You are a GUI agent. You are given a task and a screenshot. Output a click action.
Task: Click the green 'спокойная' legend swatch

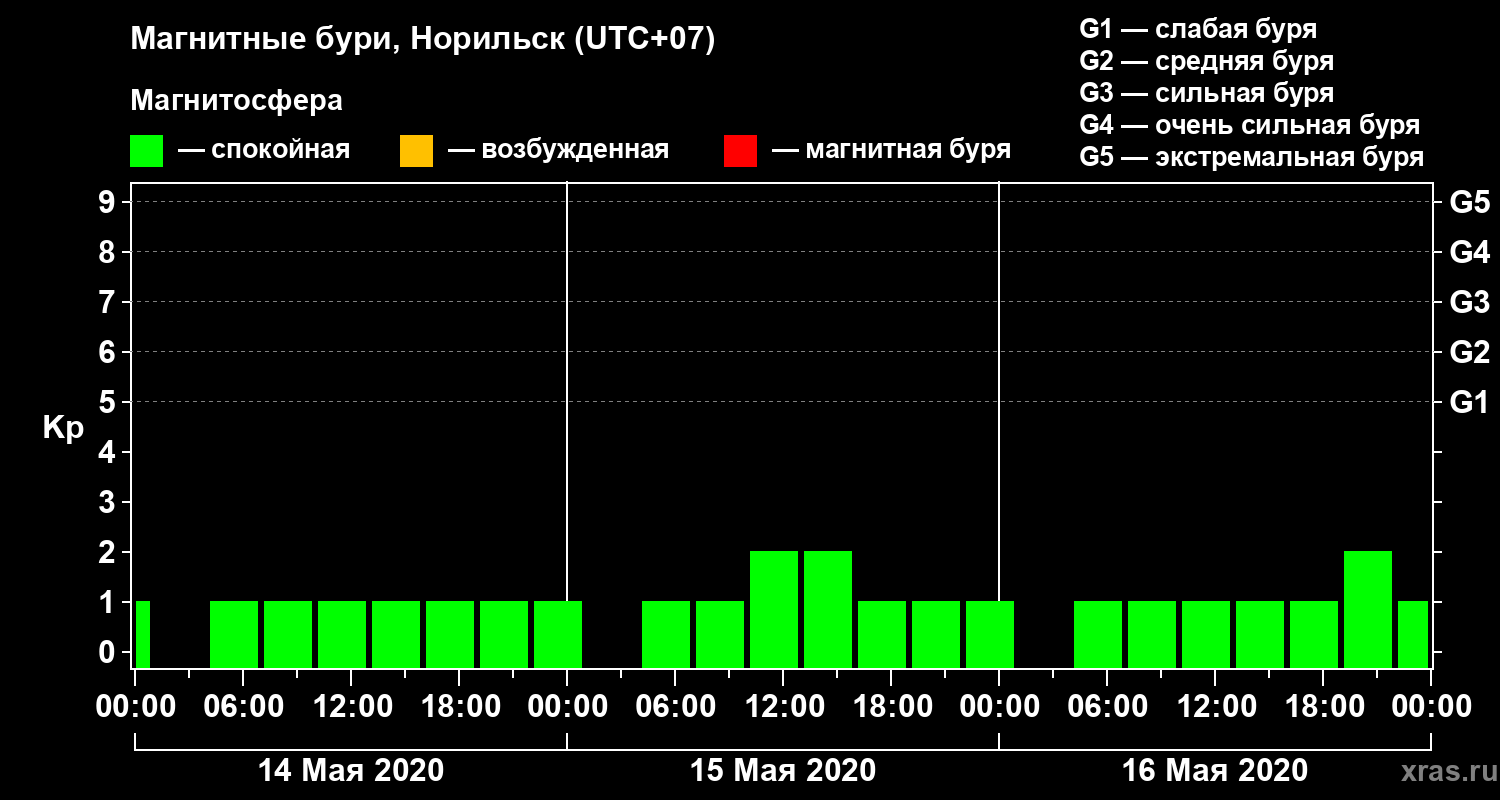[147, 151]
